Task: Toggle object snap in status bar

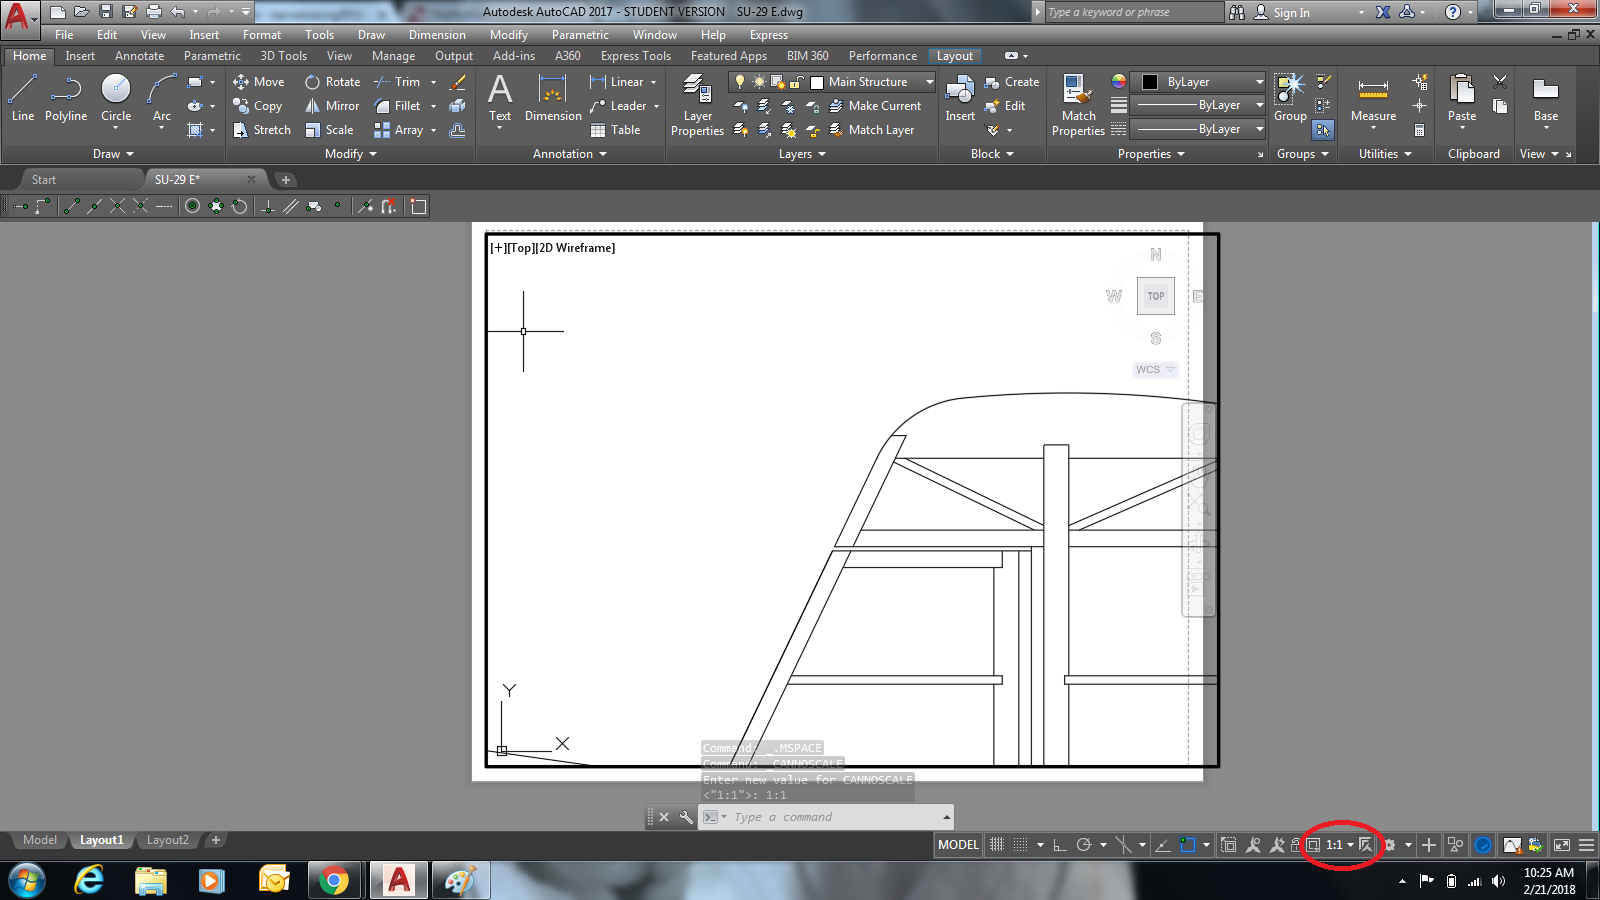Action: 1188,845
